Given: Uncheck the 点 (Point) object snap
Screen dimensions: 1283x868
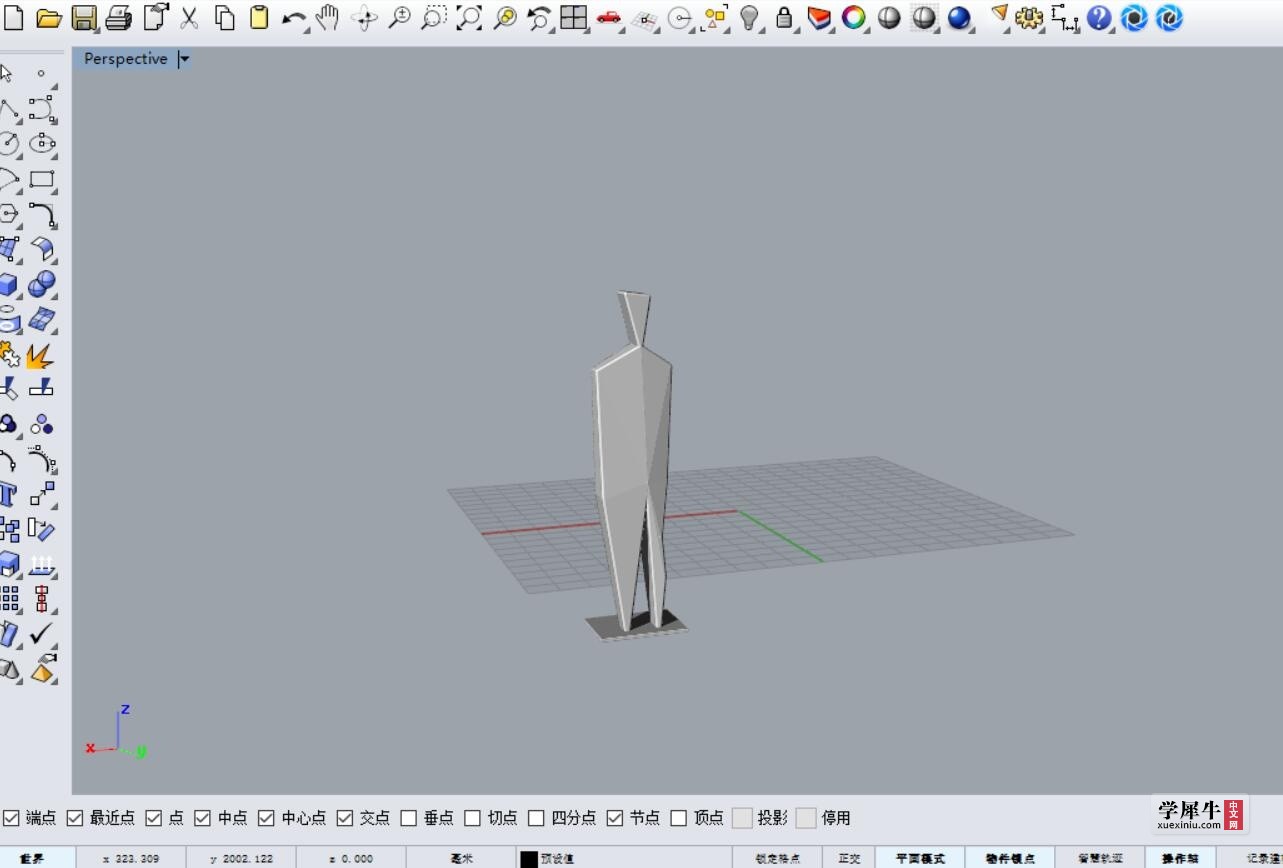Looking at the screenshot, I should click(x=153, y=818).
